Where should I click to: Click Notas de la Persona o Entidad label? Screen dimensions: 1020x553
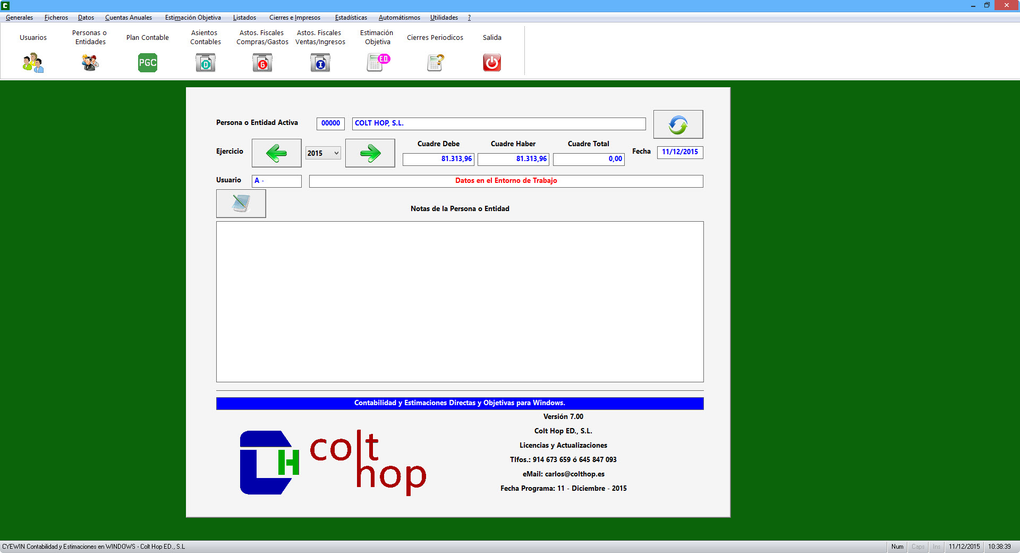tap(460, 209)
